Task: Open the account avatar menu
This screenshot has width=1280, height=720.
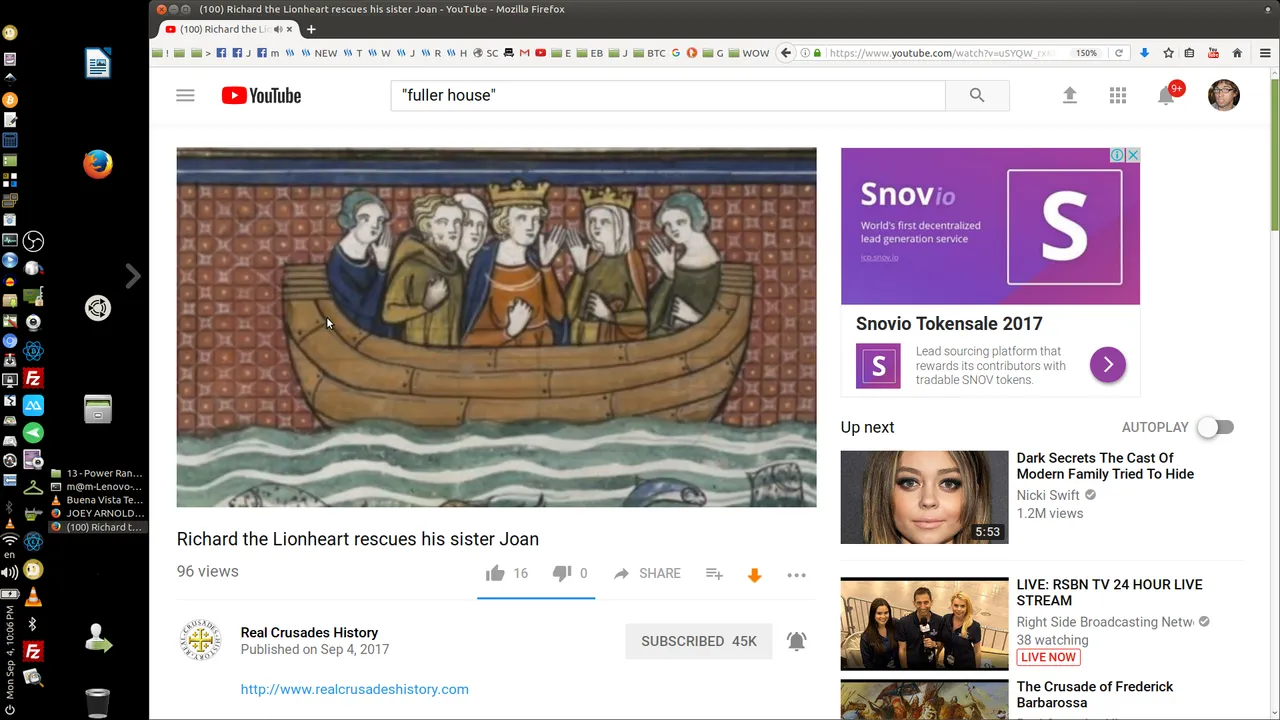Action: (x=1224, y=95)
